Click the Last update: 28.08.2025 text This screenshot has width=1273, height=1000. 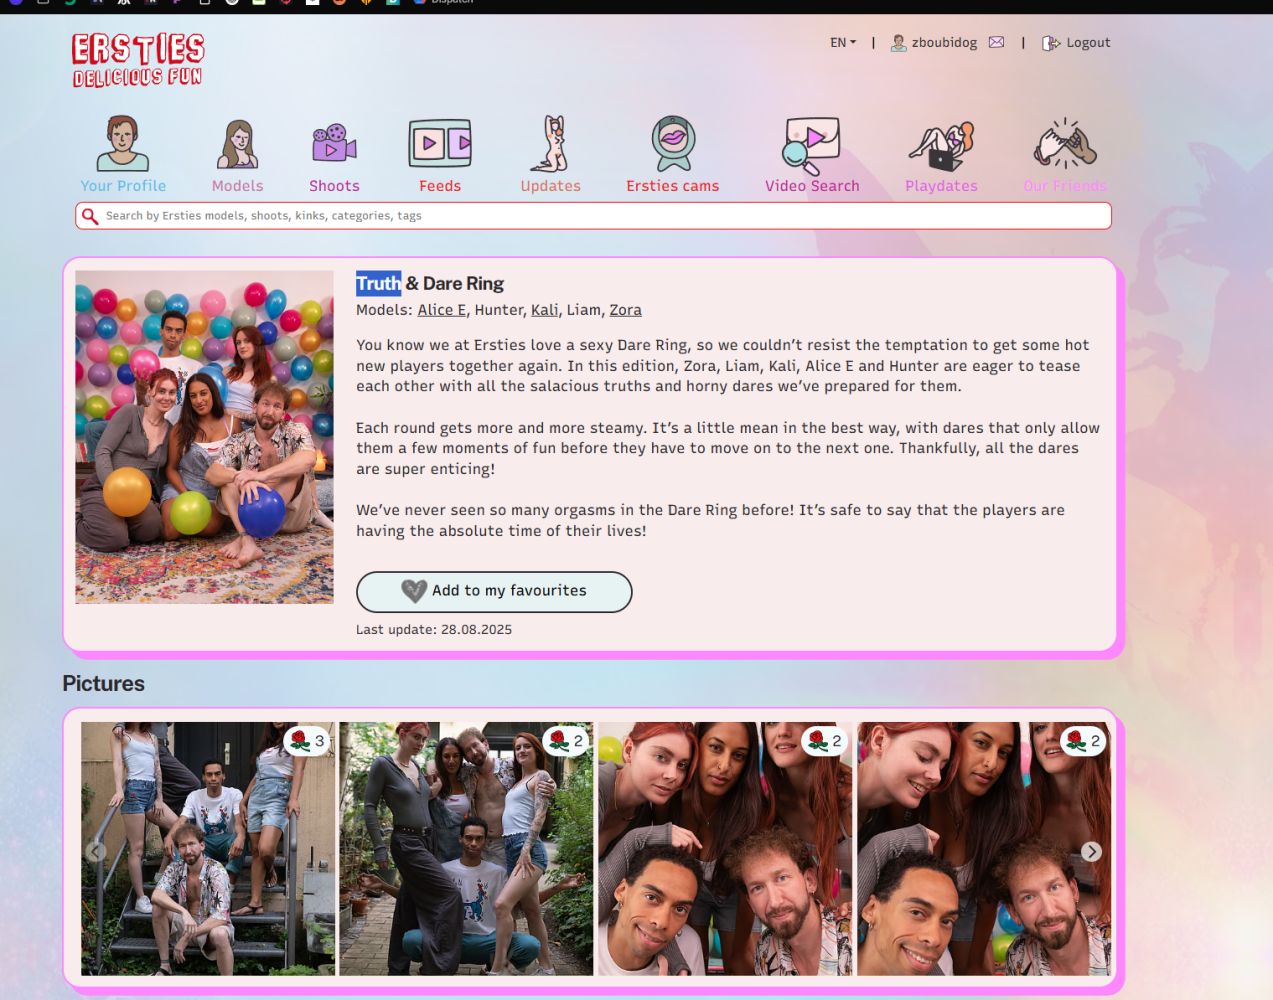(x=434, y=630)
